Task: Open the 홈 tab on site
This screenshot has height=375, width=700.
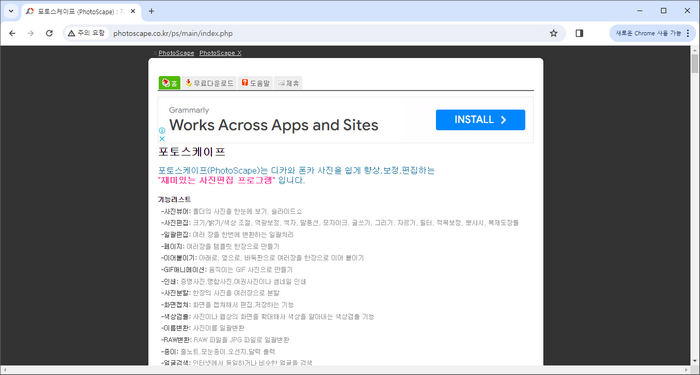Action: pos(170,83)
